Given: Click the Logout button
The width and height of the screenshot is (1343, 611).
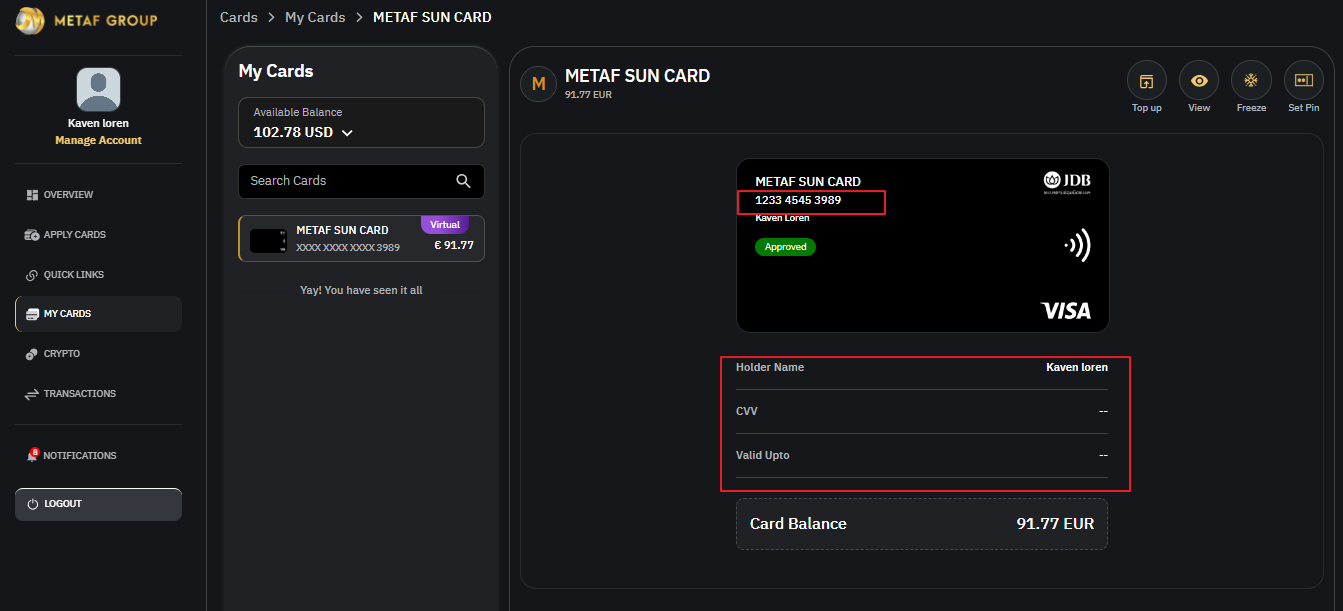Looking at the screenshot, I should 98,504.
